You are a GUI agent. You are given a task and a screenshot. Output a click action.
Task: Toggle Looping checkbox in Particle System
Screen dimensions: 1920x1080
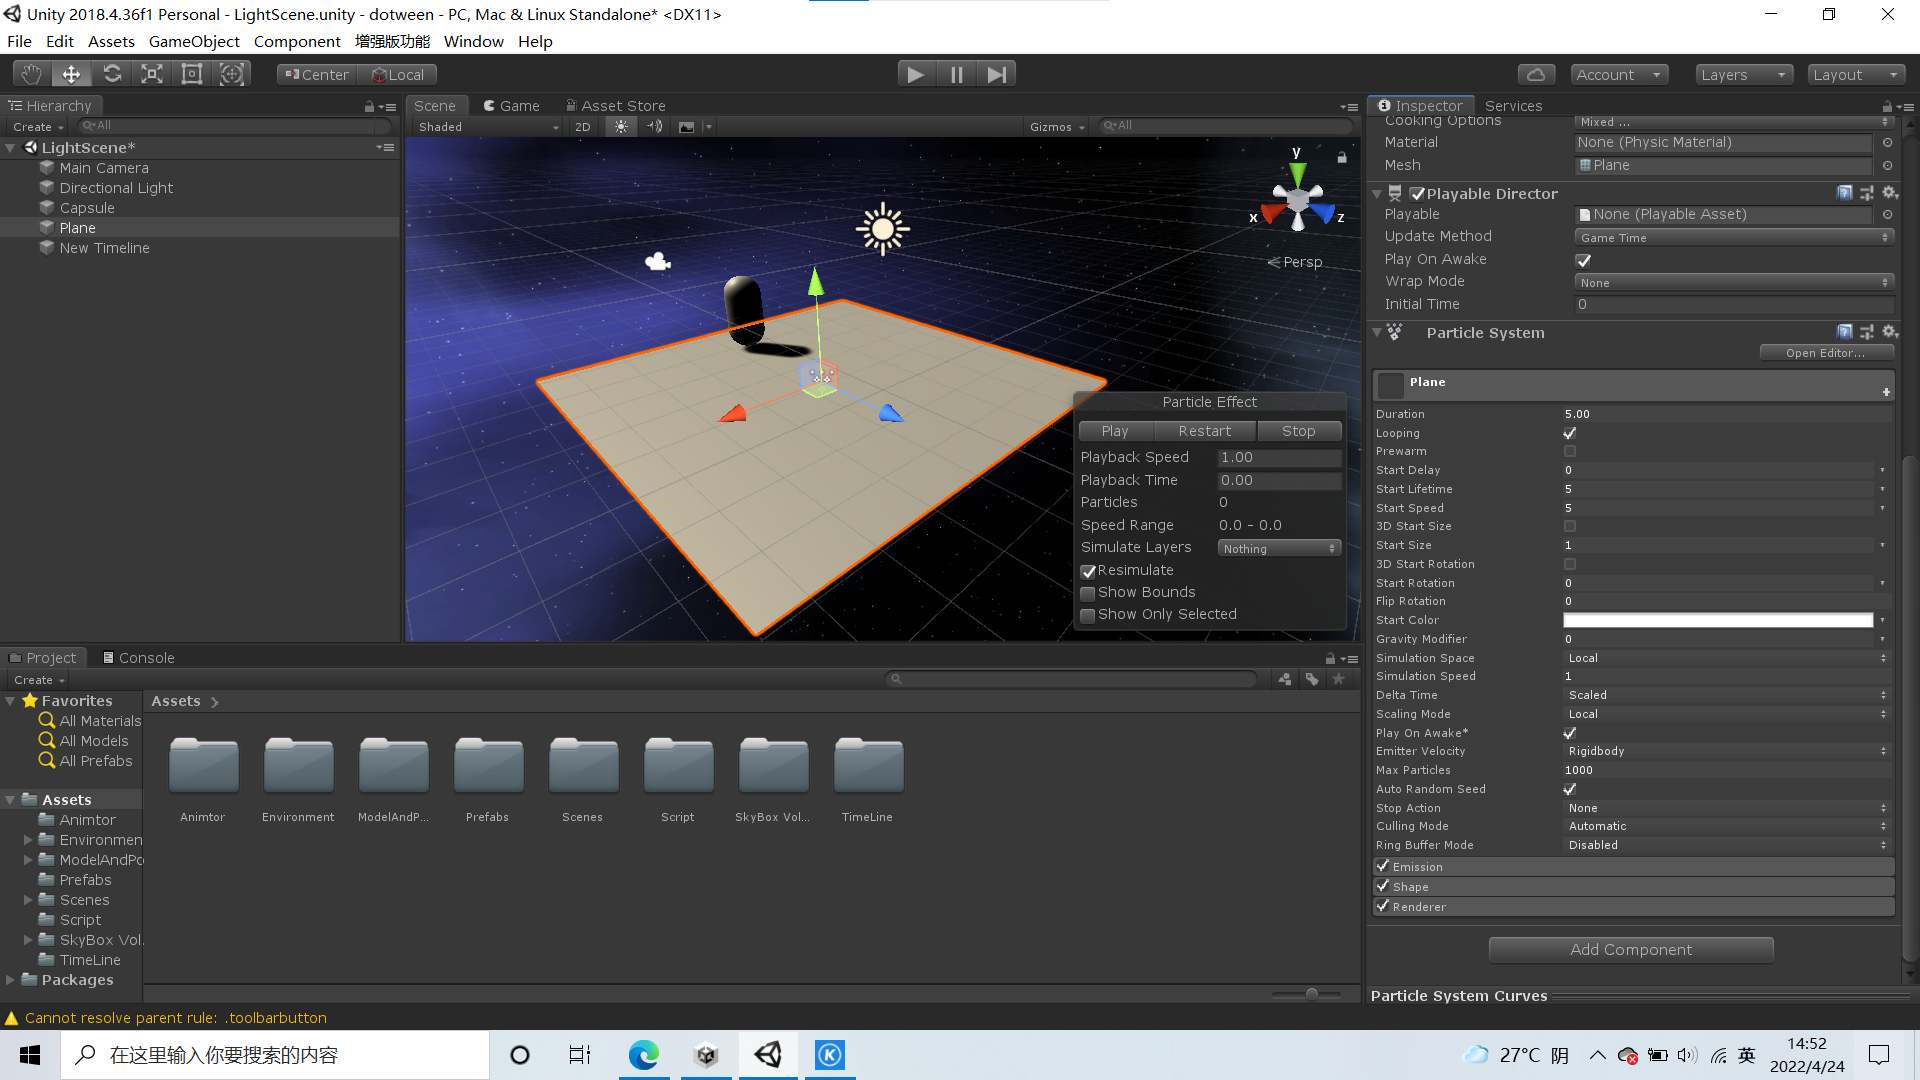point(1571,431)
